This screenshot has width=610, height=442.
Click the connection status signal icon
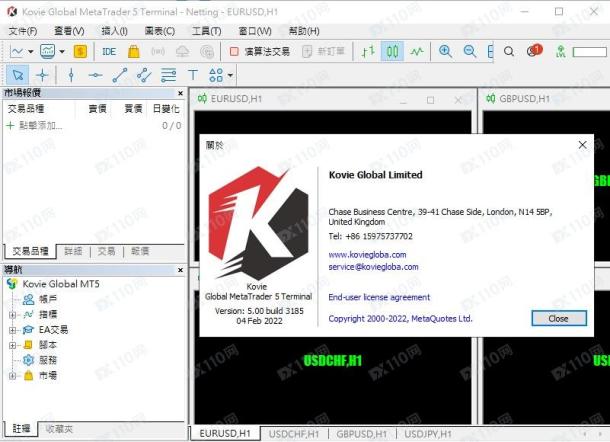(x=561, y=51)
